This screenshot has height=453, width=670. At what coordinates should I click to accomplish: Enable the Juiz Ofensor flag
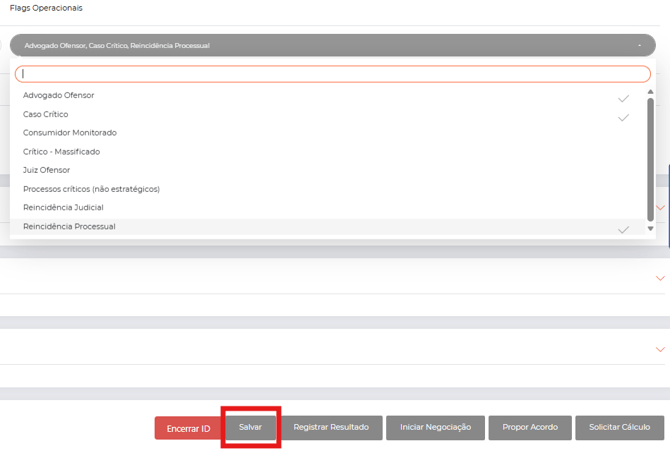[x=47, y=170]
